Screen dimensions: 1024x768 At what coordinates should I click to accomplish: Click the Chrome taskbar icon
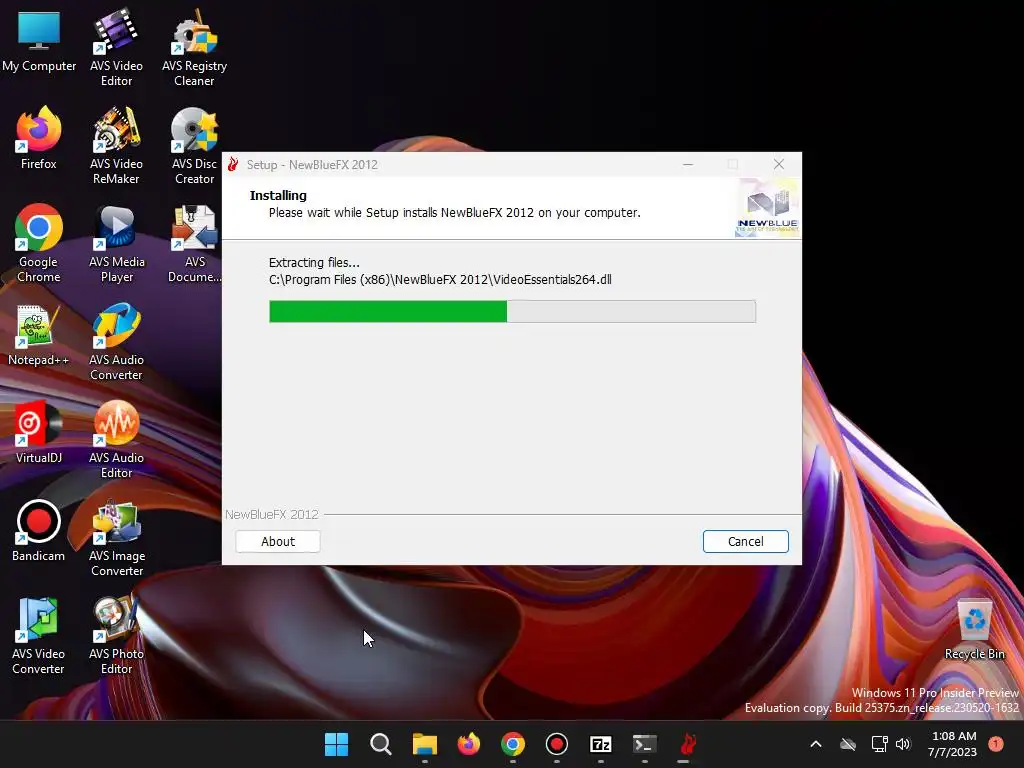coord(513,744)
